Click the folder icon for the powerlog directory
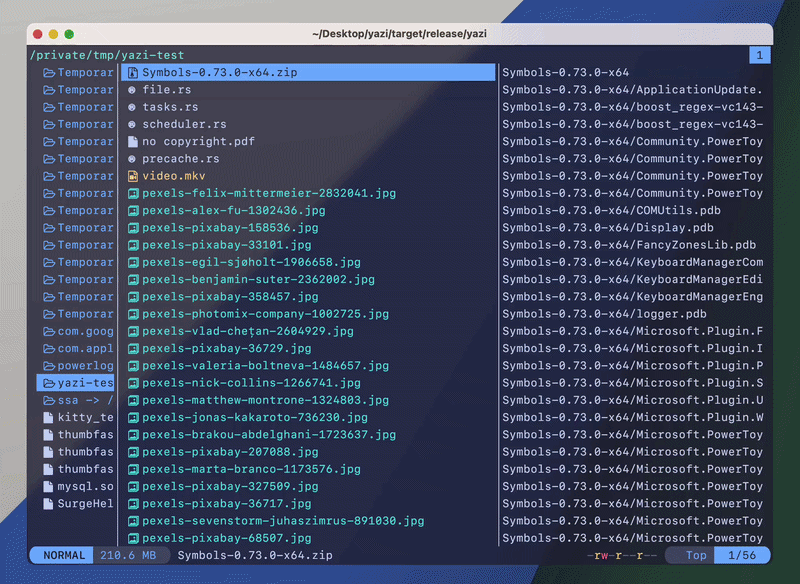This screenshot has width=800, height=584. [x=49, y=366]
